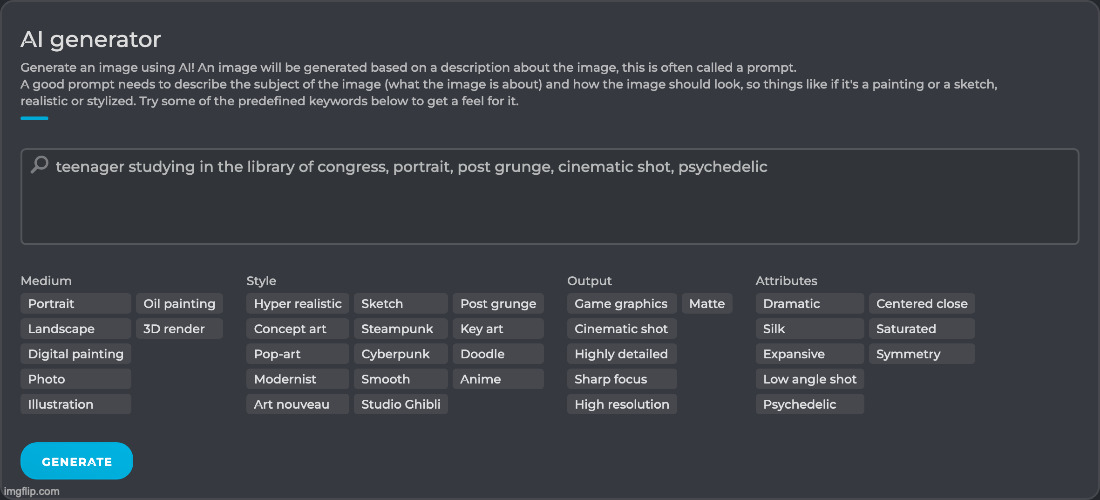The height and width of the screenshot is (500, 1100).
Task: Add the Steampunk style keyword
Action: pyautogui.click(x=400, y=329)
